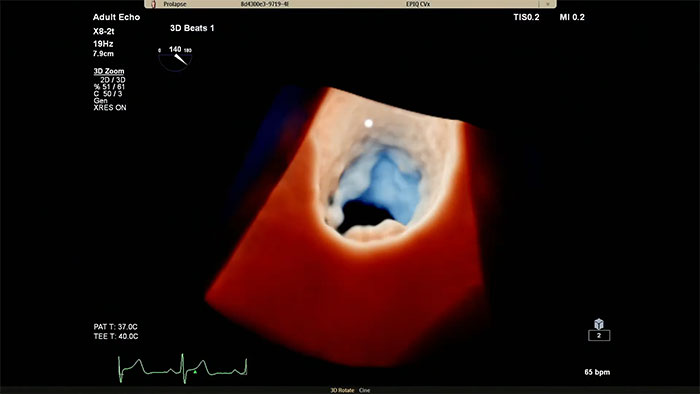
Task: Click the '65 bpm' heart rate value
Action: pos(597,372)
